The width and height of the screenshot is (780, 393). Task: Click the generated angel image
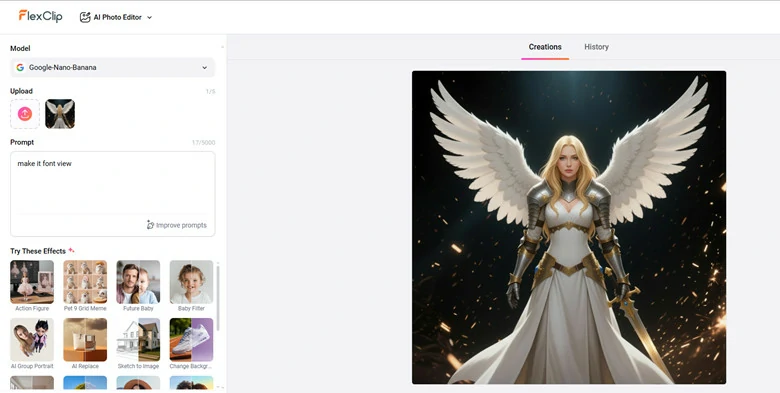569,227
